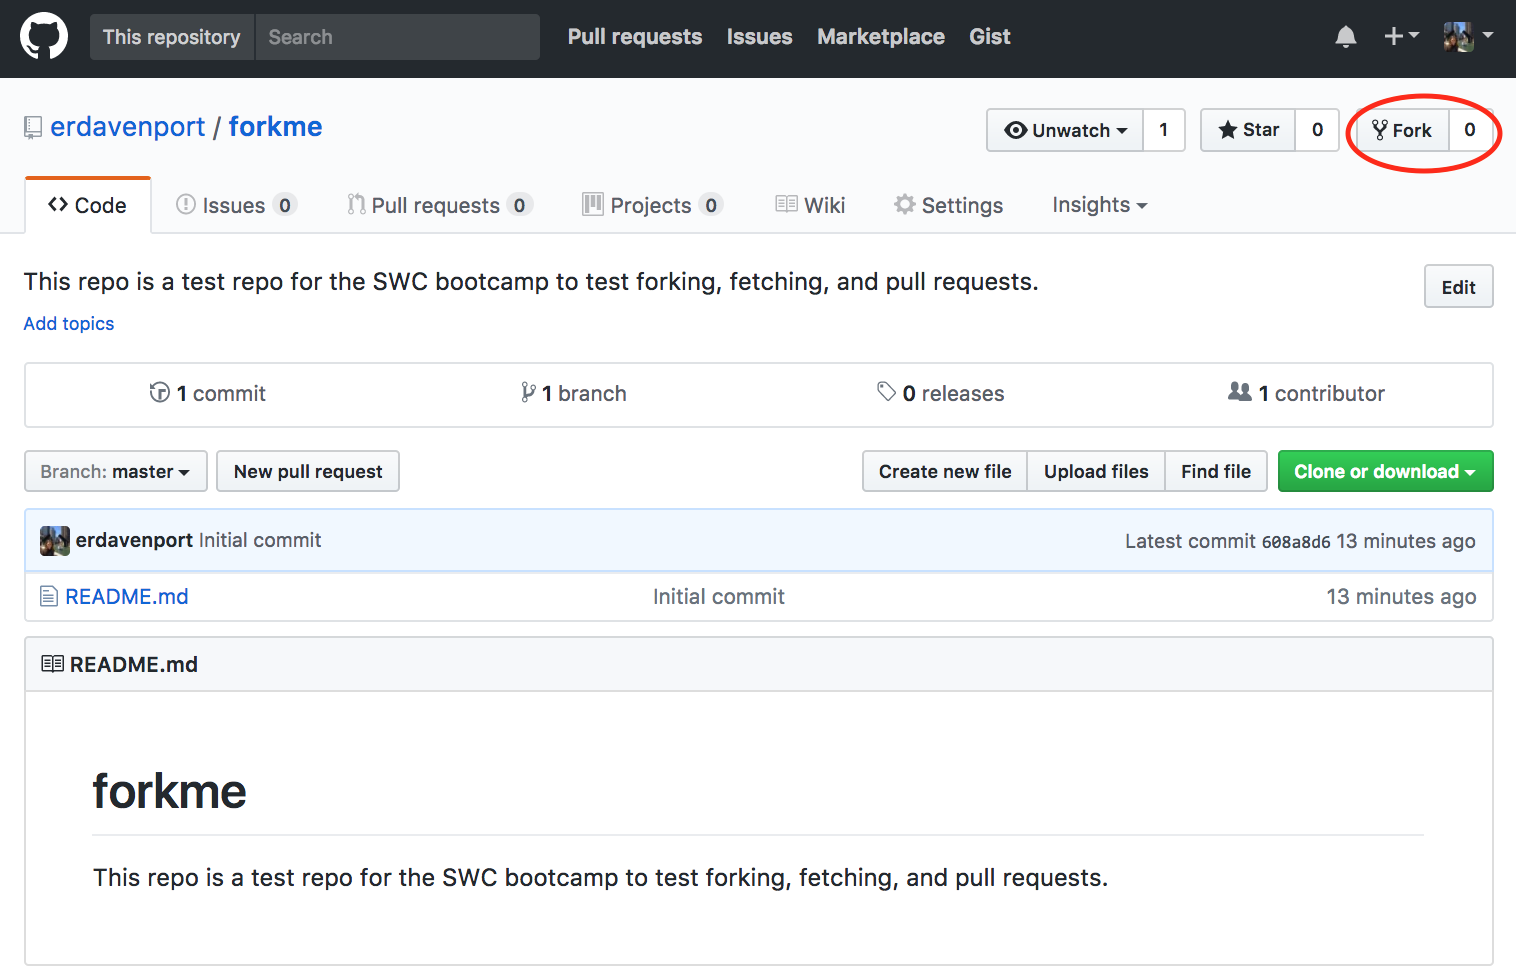Viewport: 1516px width, 980px height.
Task: Open Gist in top navigation
Action: [x=990, y=37]
